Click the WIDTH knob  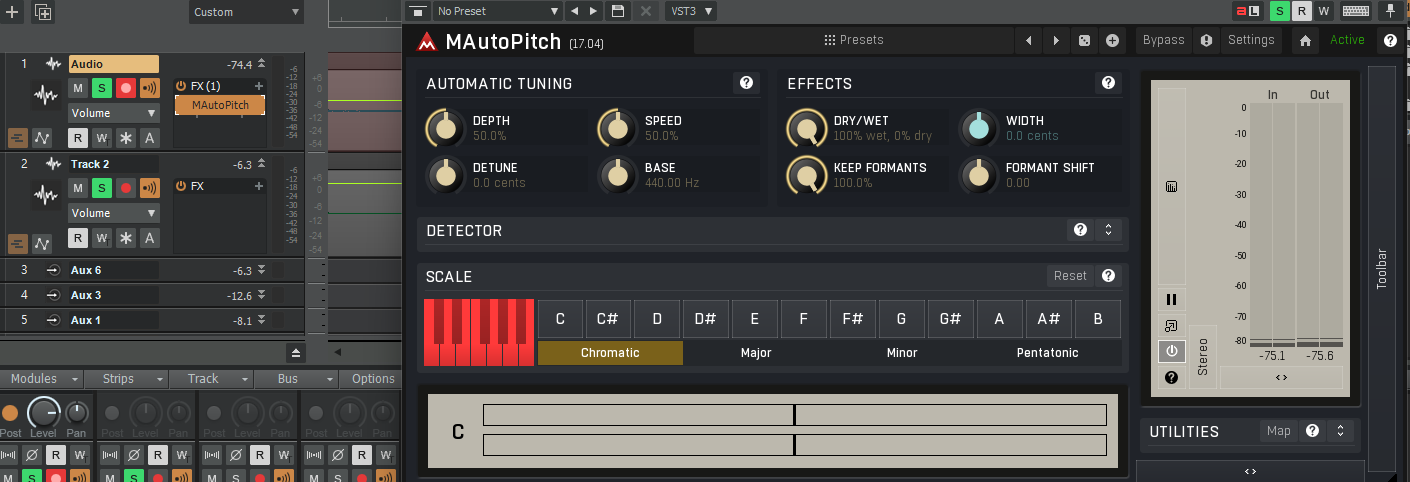click(979, 128)
